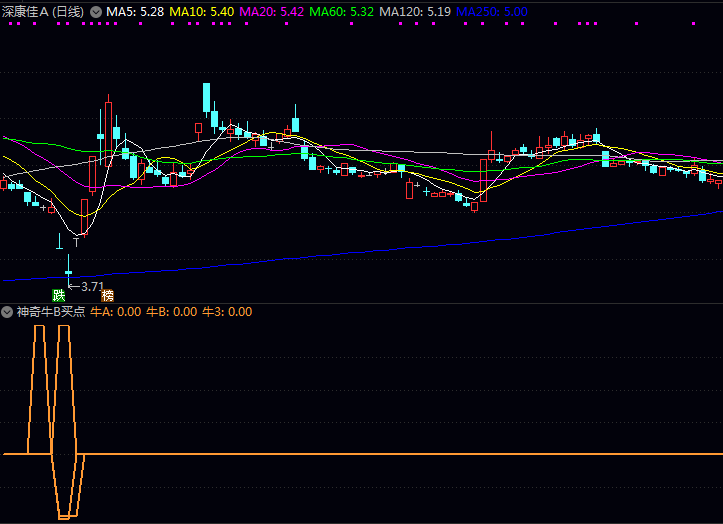Click the 牛A value label

click(x=116, y=312)
